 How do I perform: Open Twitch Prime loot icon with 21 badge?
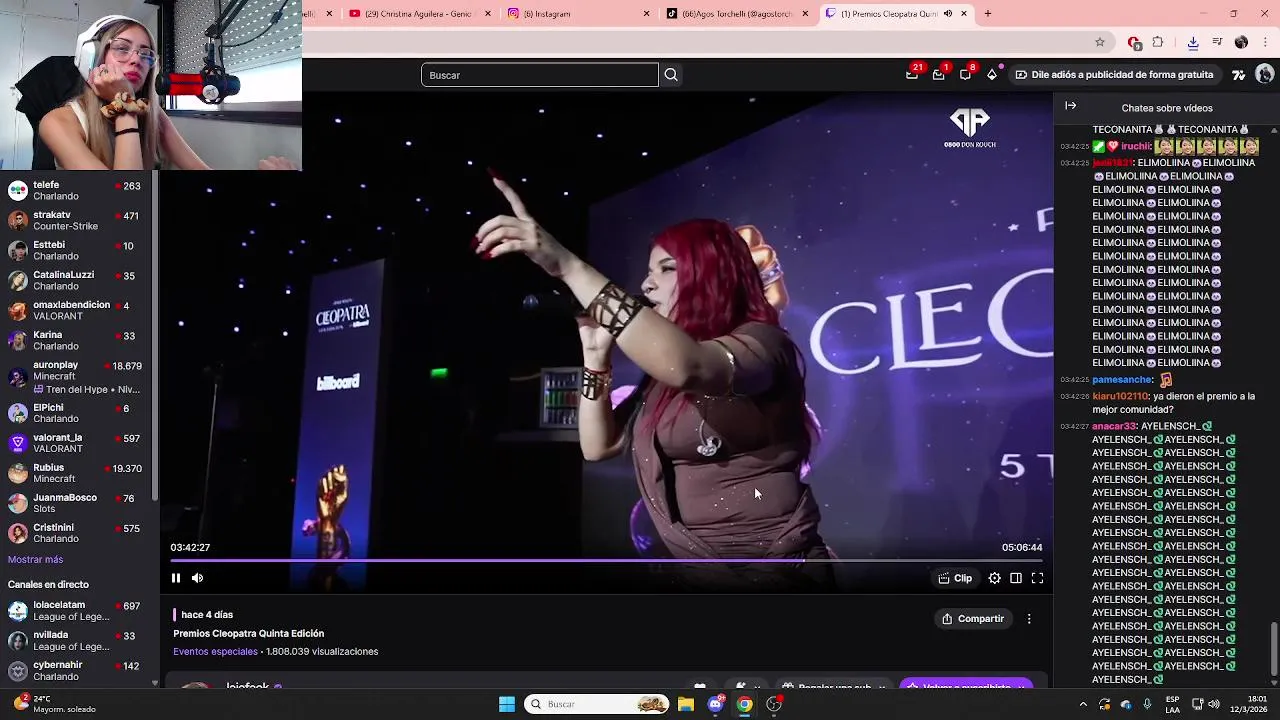click(x=912, y=74)
